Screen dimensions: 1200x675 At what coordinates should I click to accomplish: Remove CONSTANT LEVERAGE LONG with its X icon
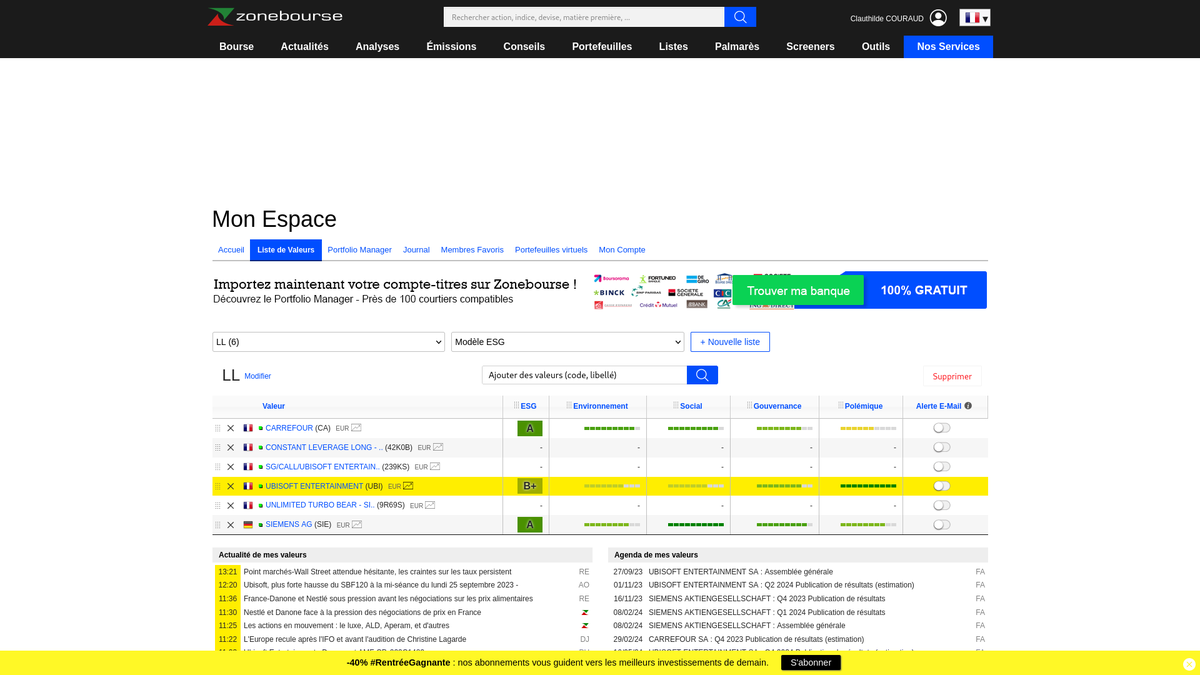[230, 448]
